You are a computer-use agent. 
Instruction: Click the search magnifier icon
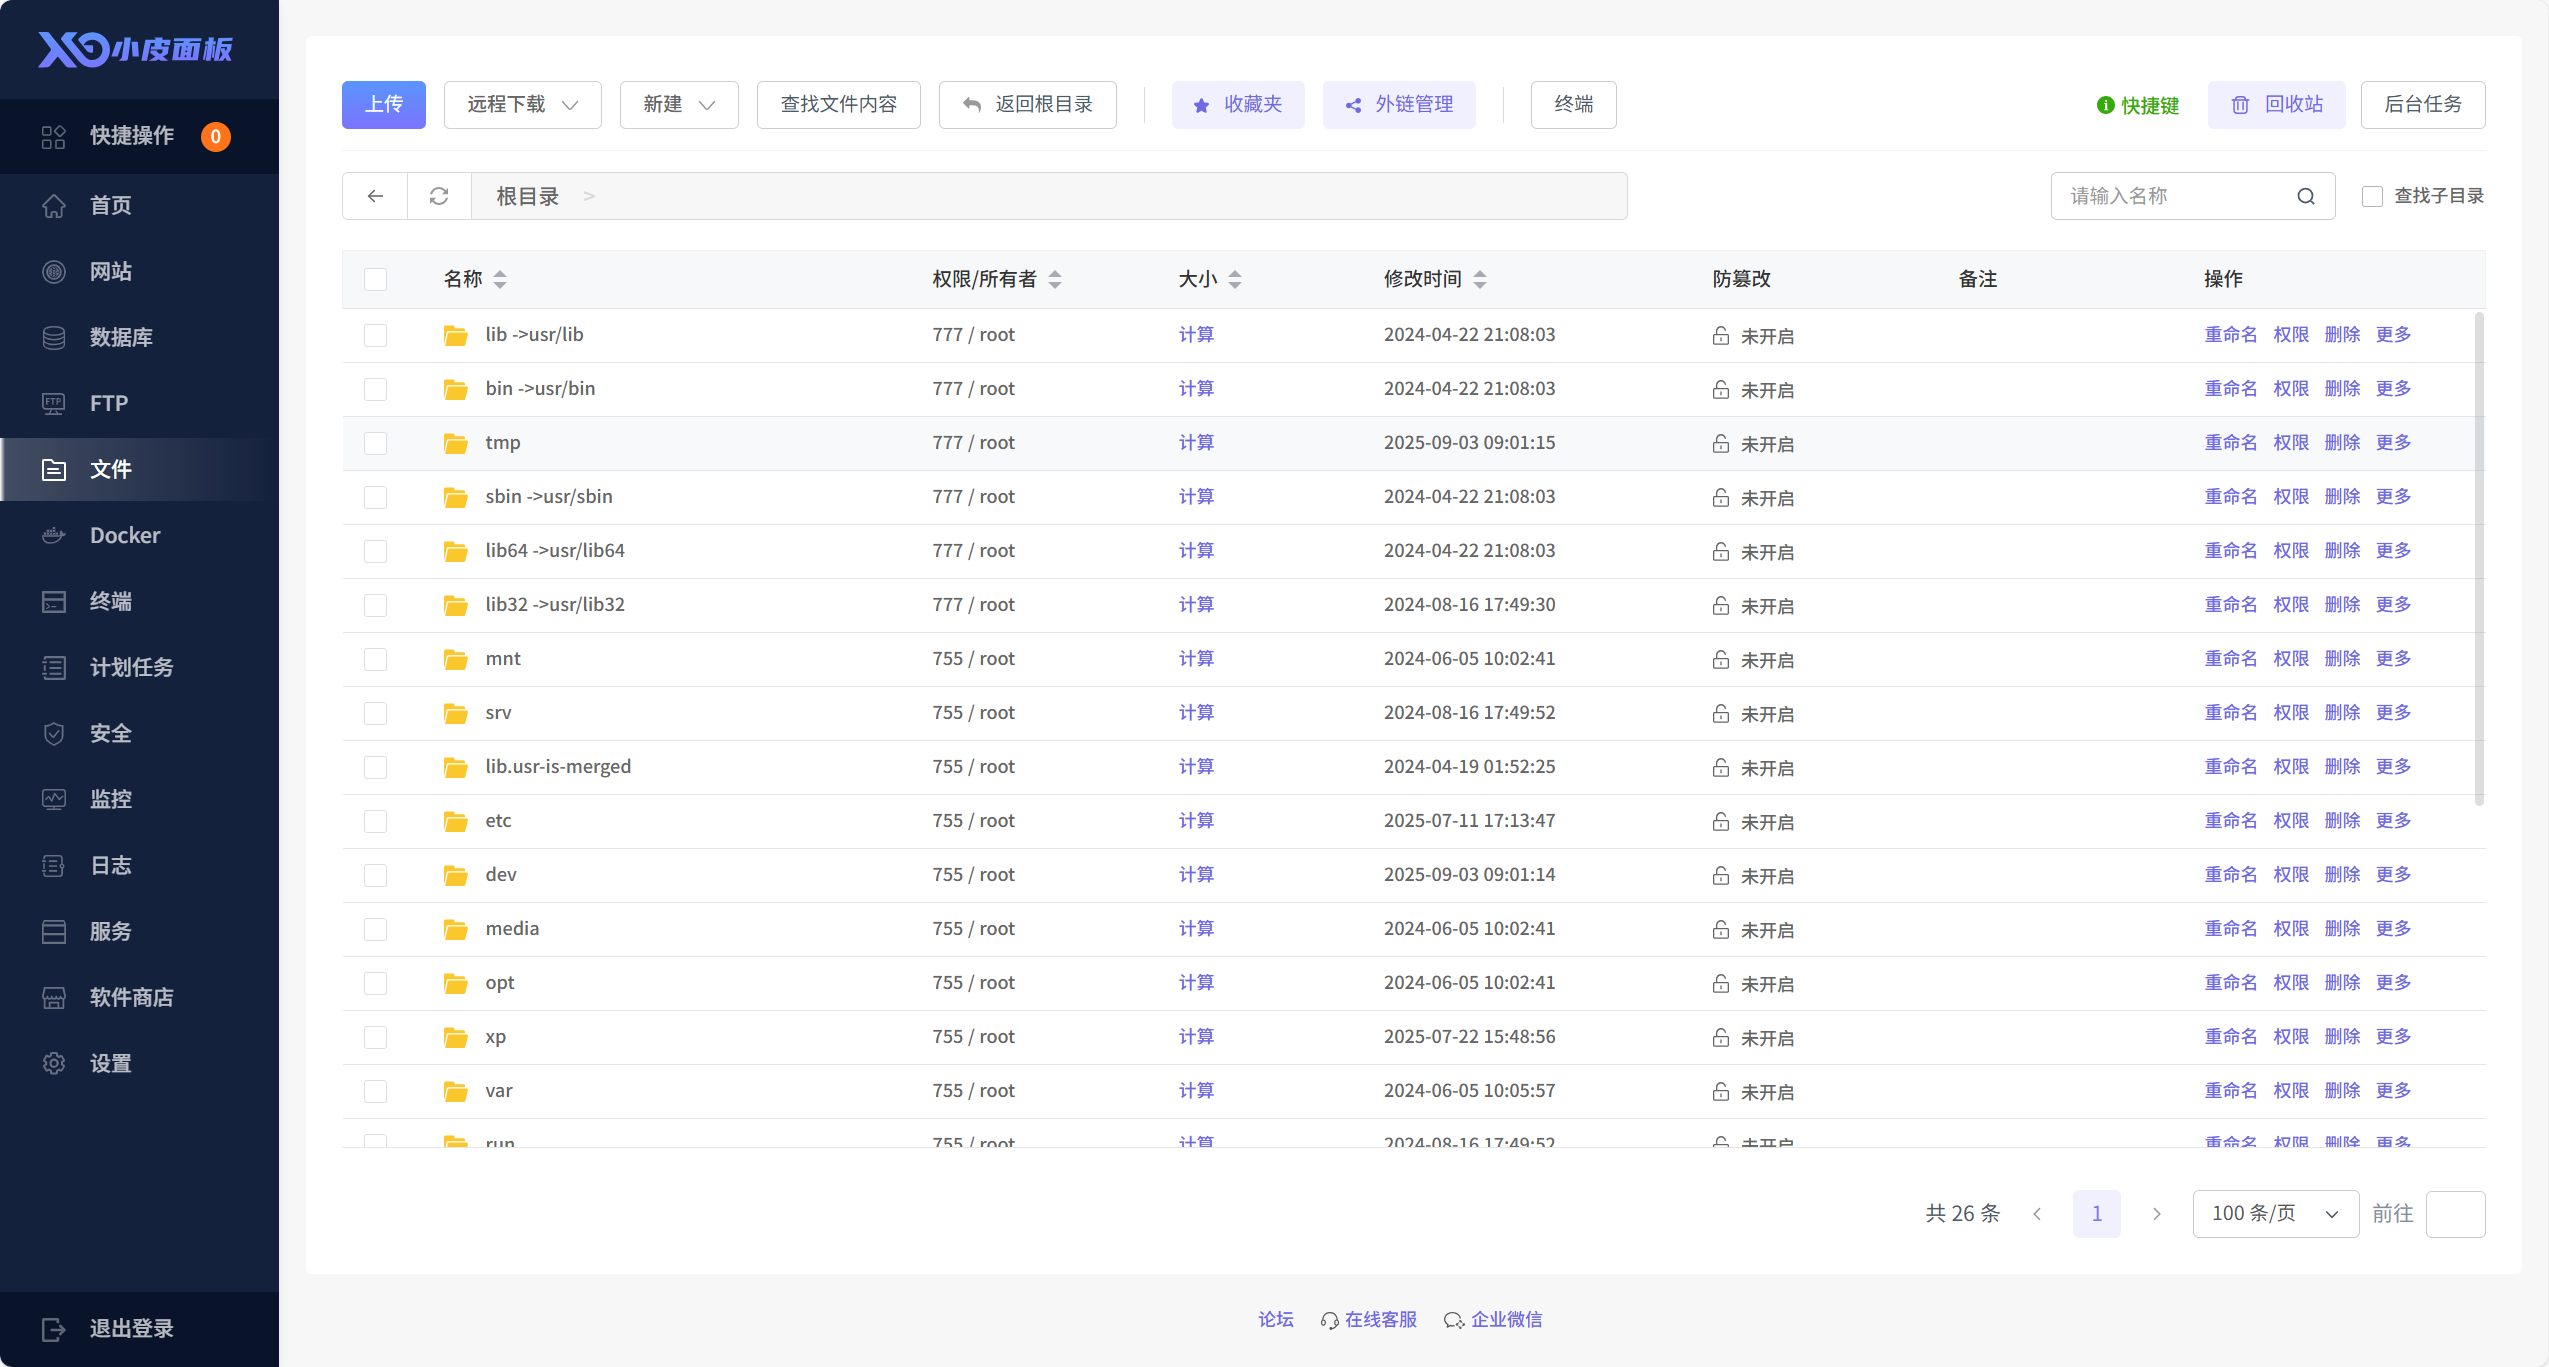(2305, 196)
